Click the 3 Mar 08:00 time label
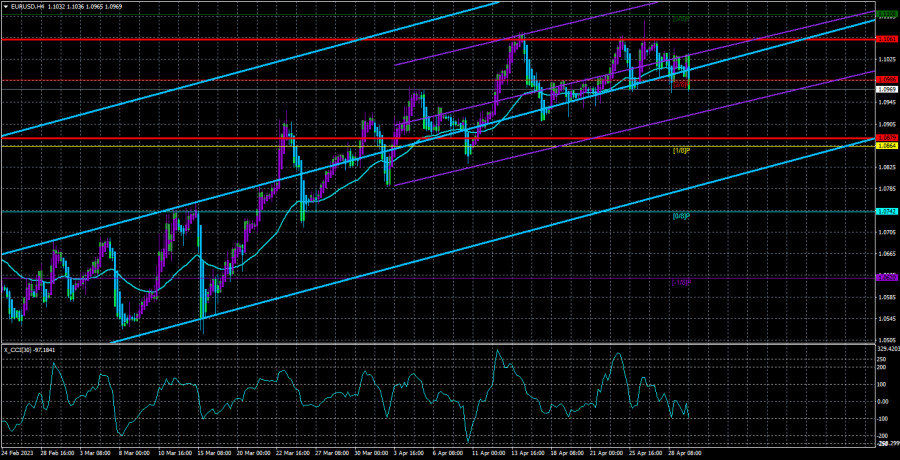This screenshot has height=460, width=900. (x=97, y=454)
